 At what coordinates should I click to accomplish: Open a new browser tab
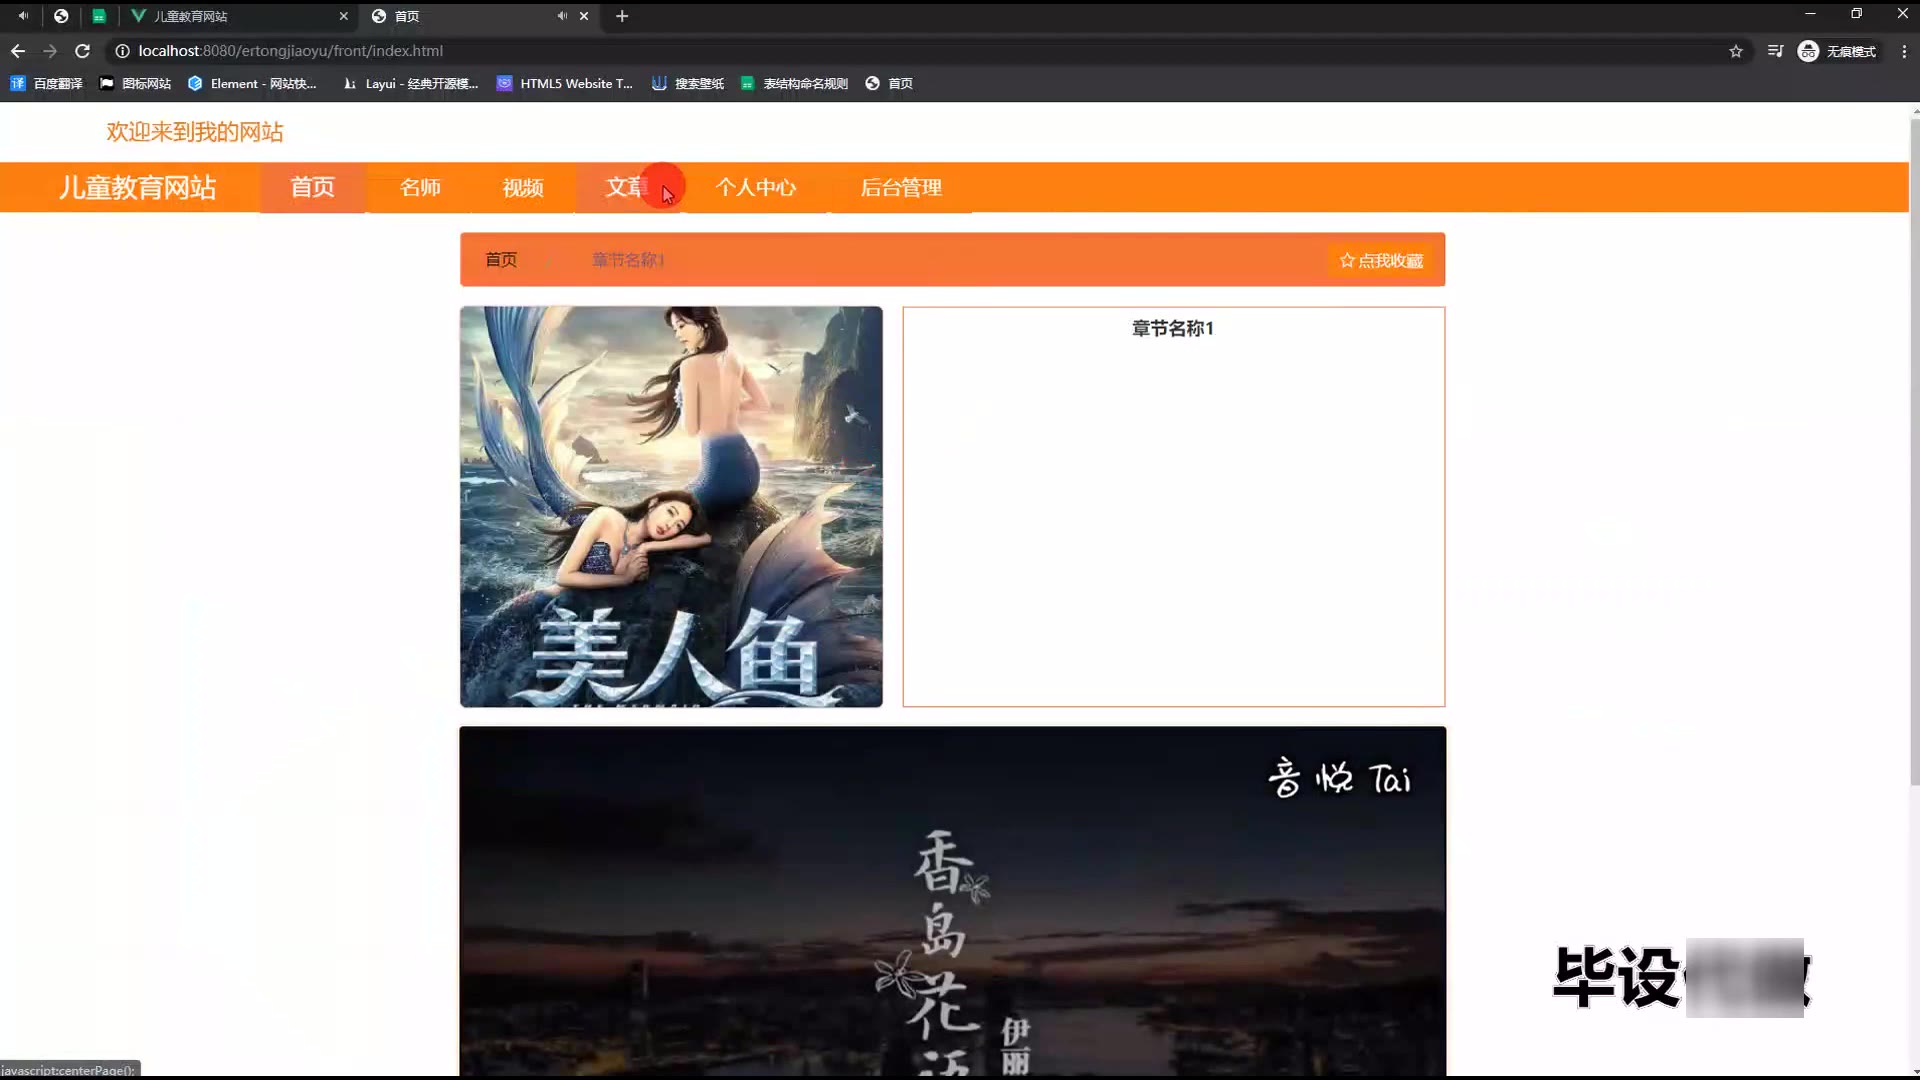tap(622, 16)
